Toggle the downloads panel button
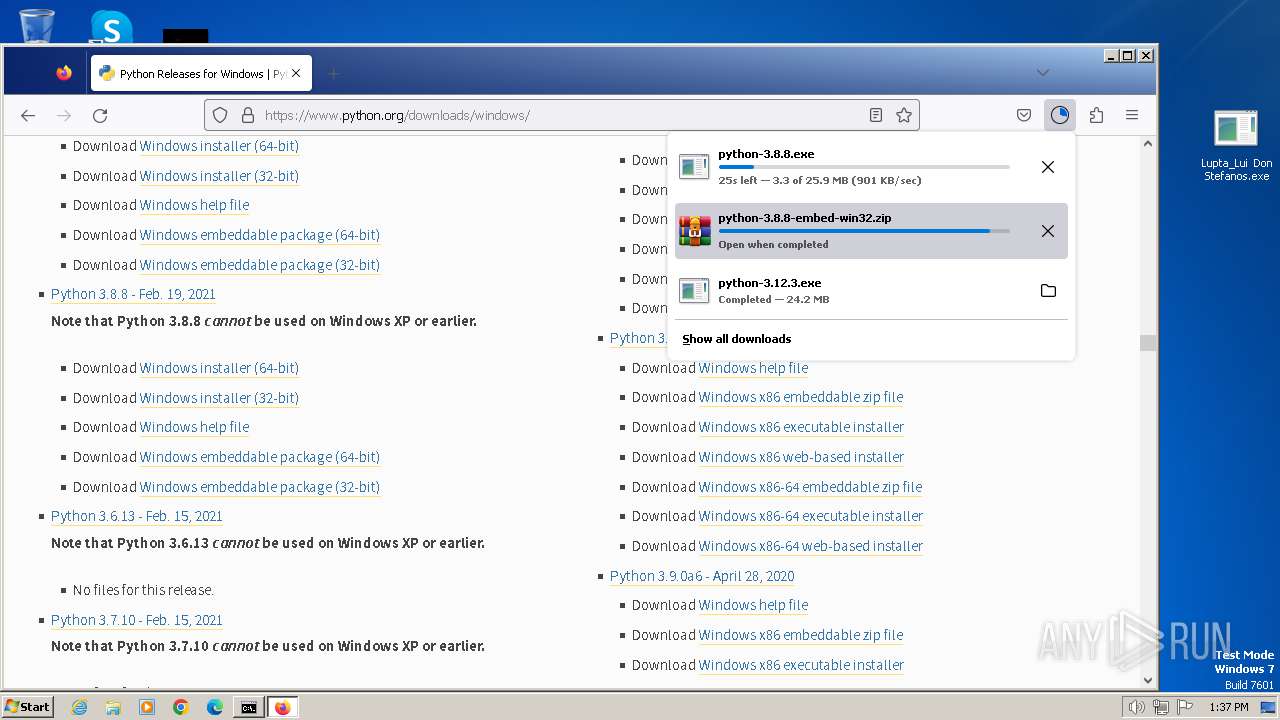 [1060, 115]
